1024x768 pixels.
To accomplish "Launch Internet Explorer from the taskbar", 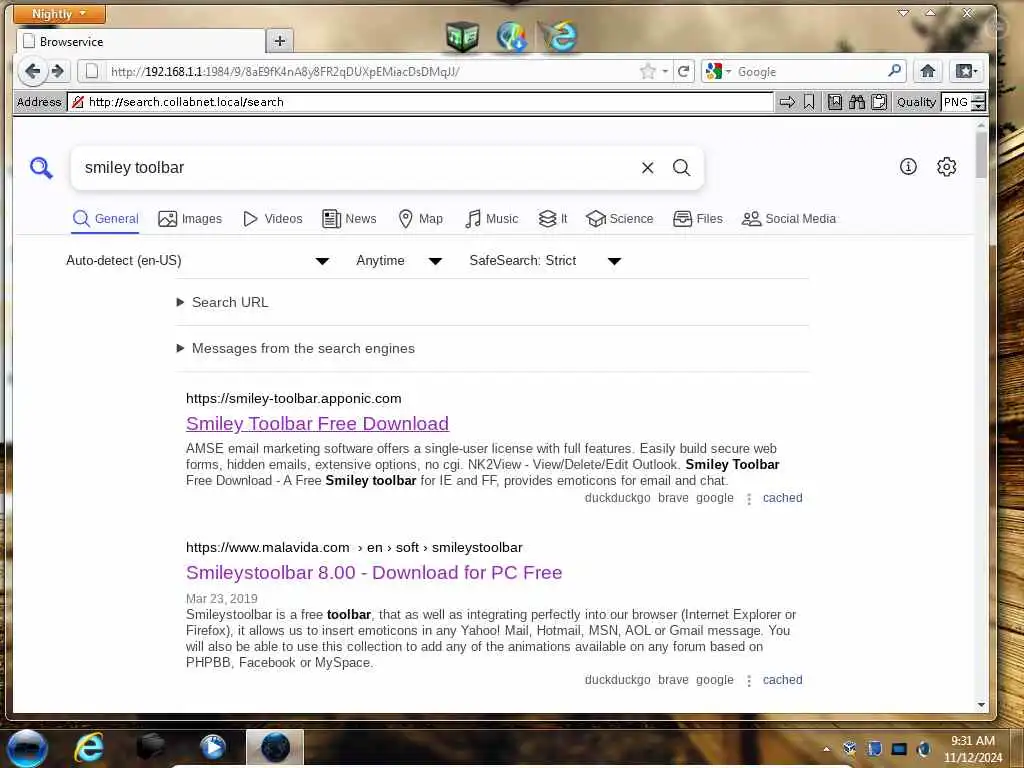I will 89,747.
